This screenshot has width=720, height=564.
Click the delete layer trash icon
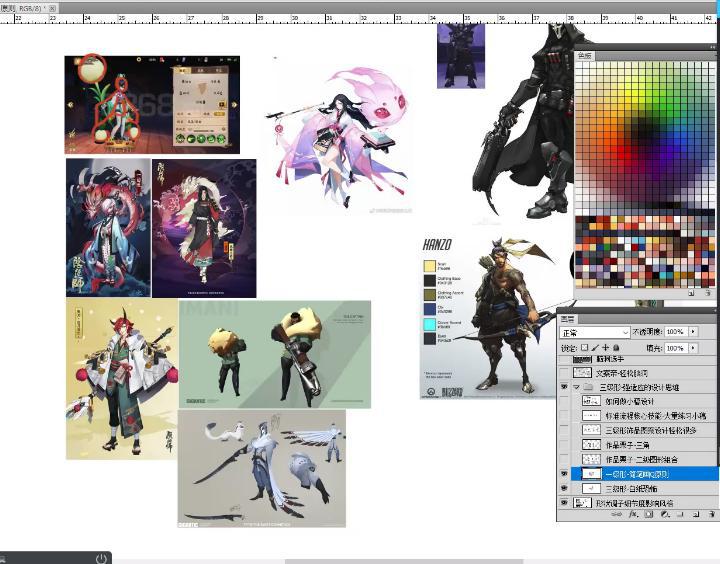click(x=711, y=515)
